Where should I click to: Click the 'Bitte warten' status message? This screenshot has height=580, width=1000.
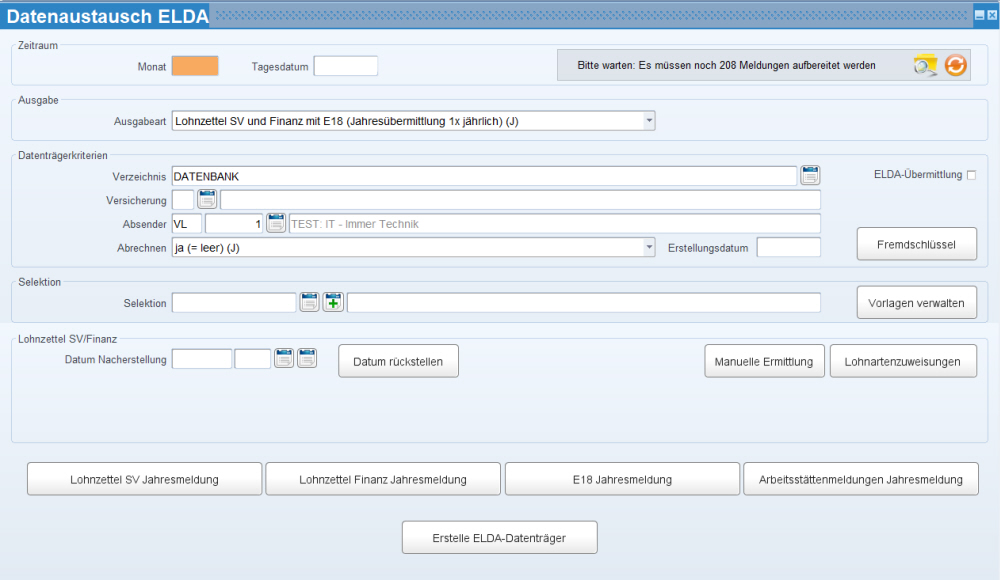726,65
